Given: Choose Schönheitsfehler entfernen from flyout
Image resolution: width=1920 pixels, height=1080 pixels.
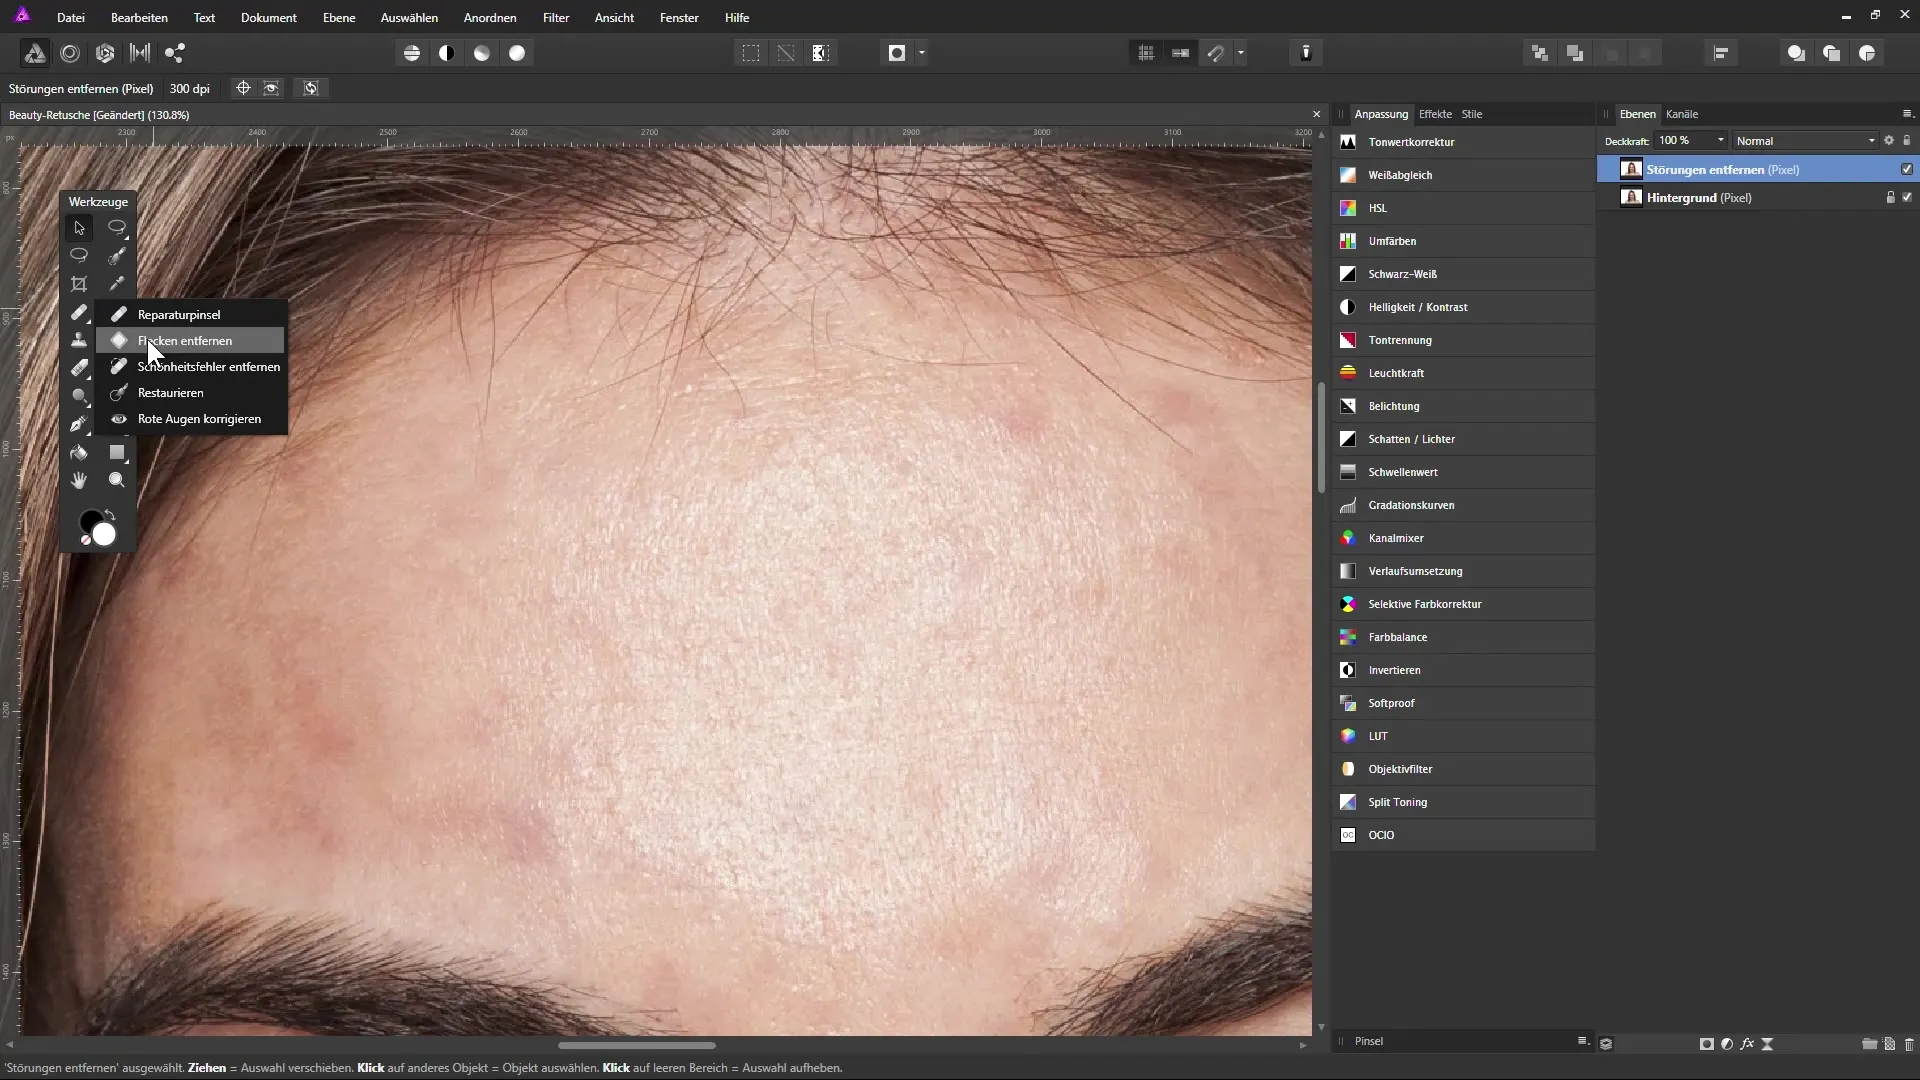Looking at the screenshot, I should click(x=190, y=367).
